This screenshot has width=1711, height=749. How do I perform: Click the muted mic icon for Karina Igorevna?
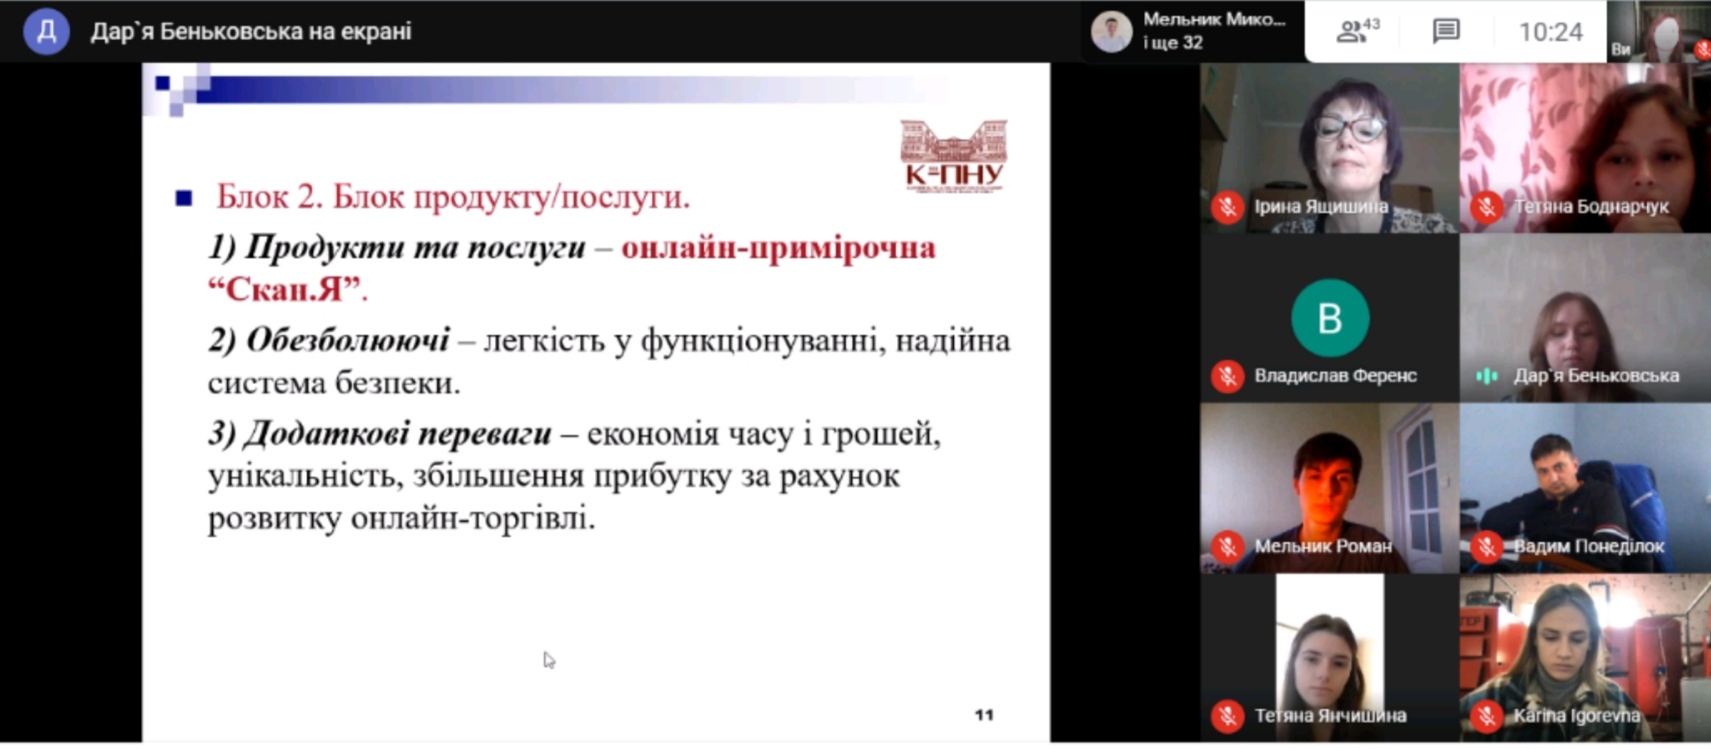coord(1486,716)
